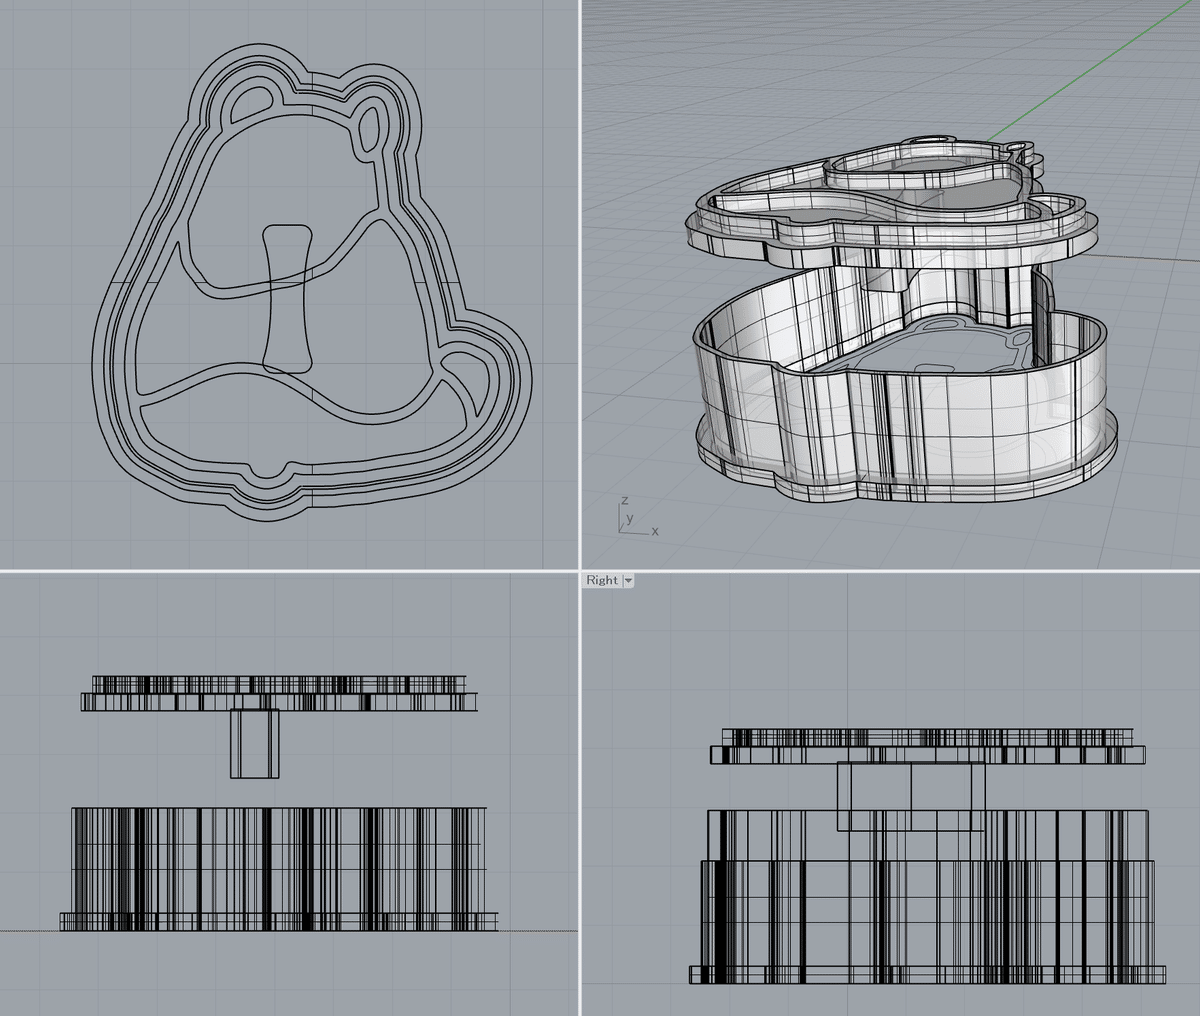
Task: Open the Right viewport dropdown arrow menu
Action: 628,580
